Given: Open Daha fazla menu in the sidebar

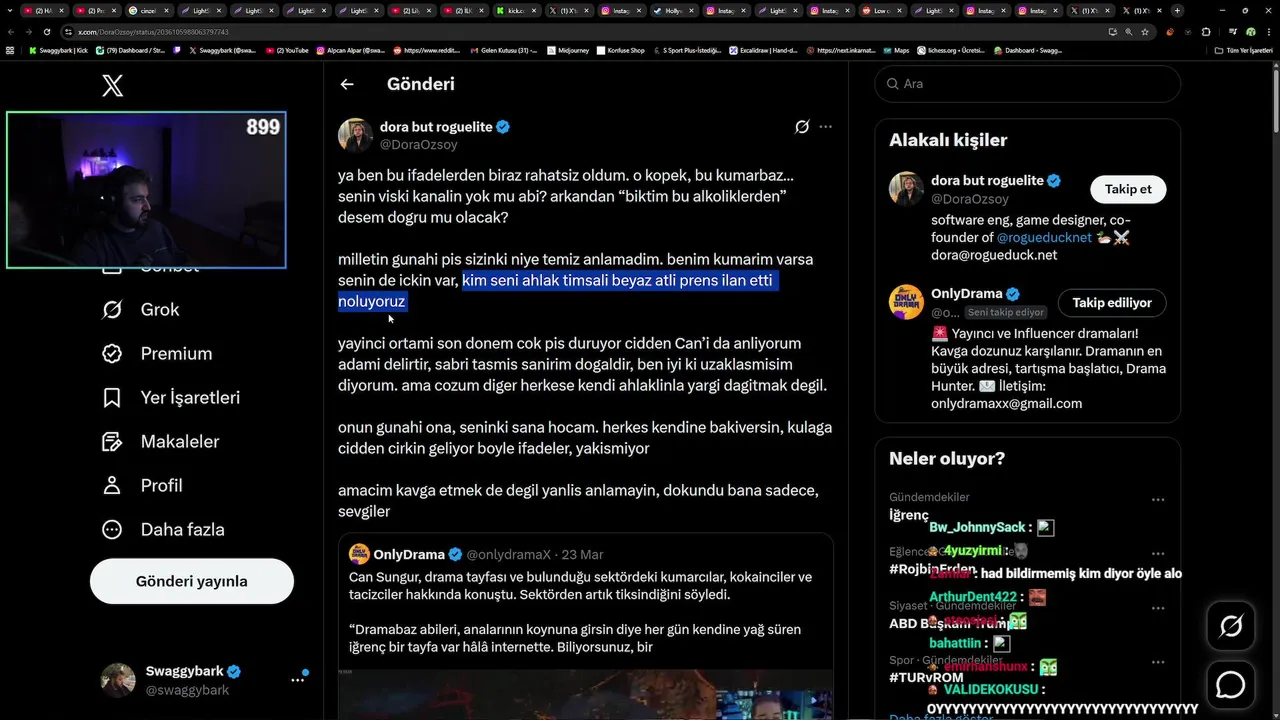Looking at the screenshot, I should pos(162,530).
